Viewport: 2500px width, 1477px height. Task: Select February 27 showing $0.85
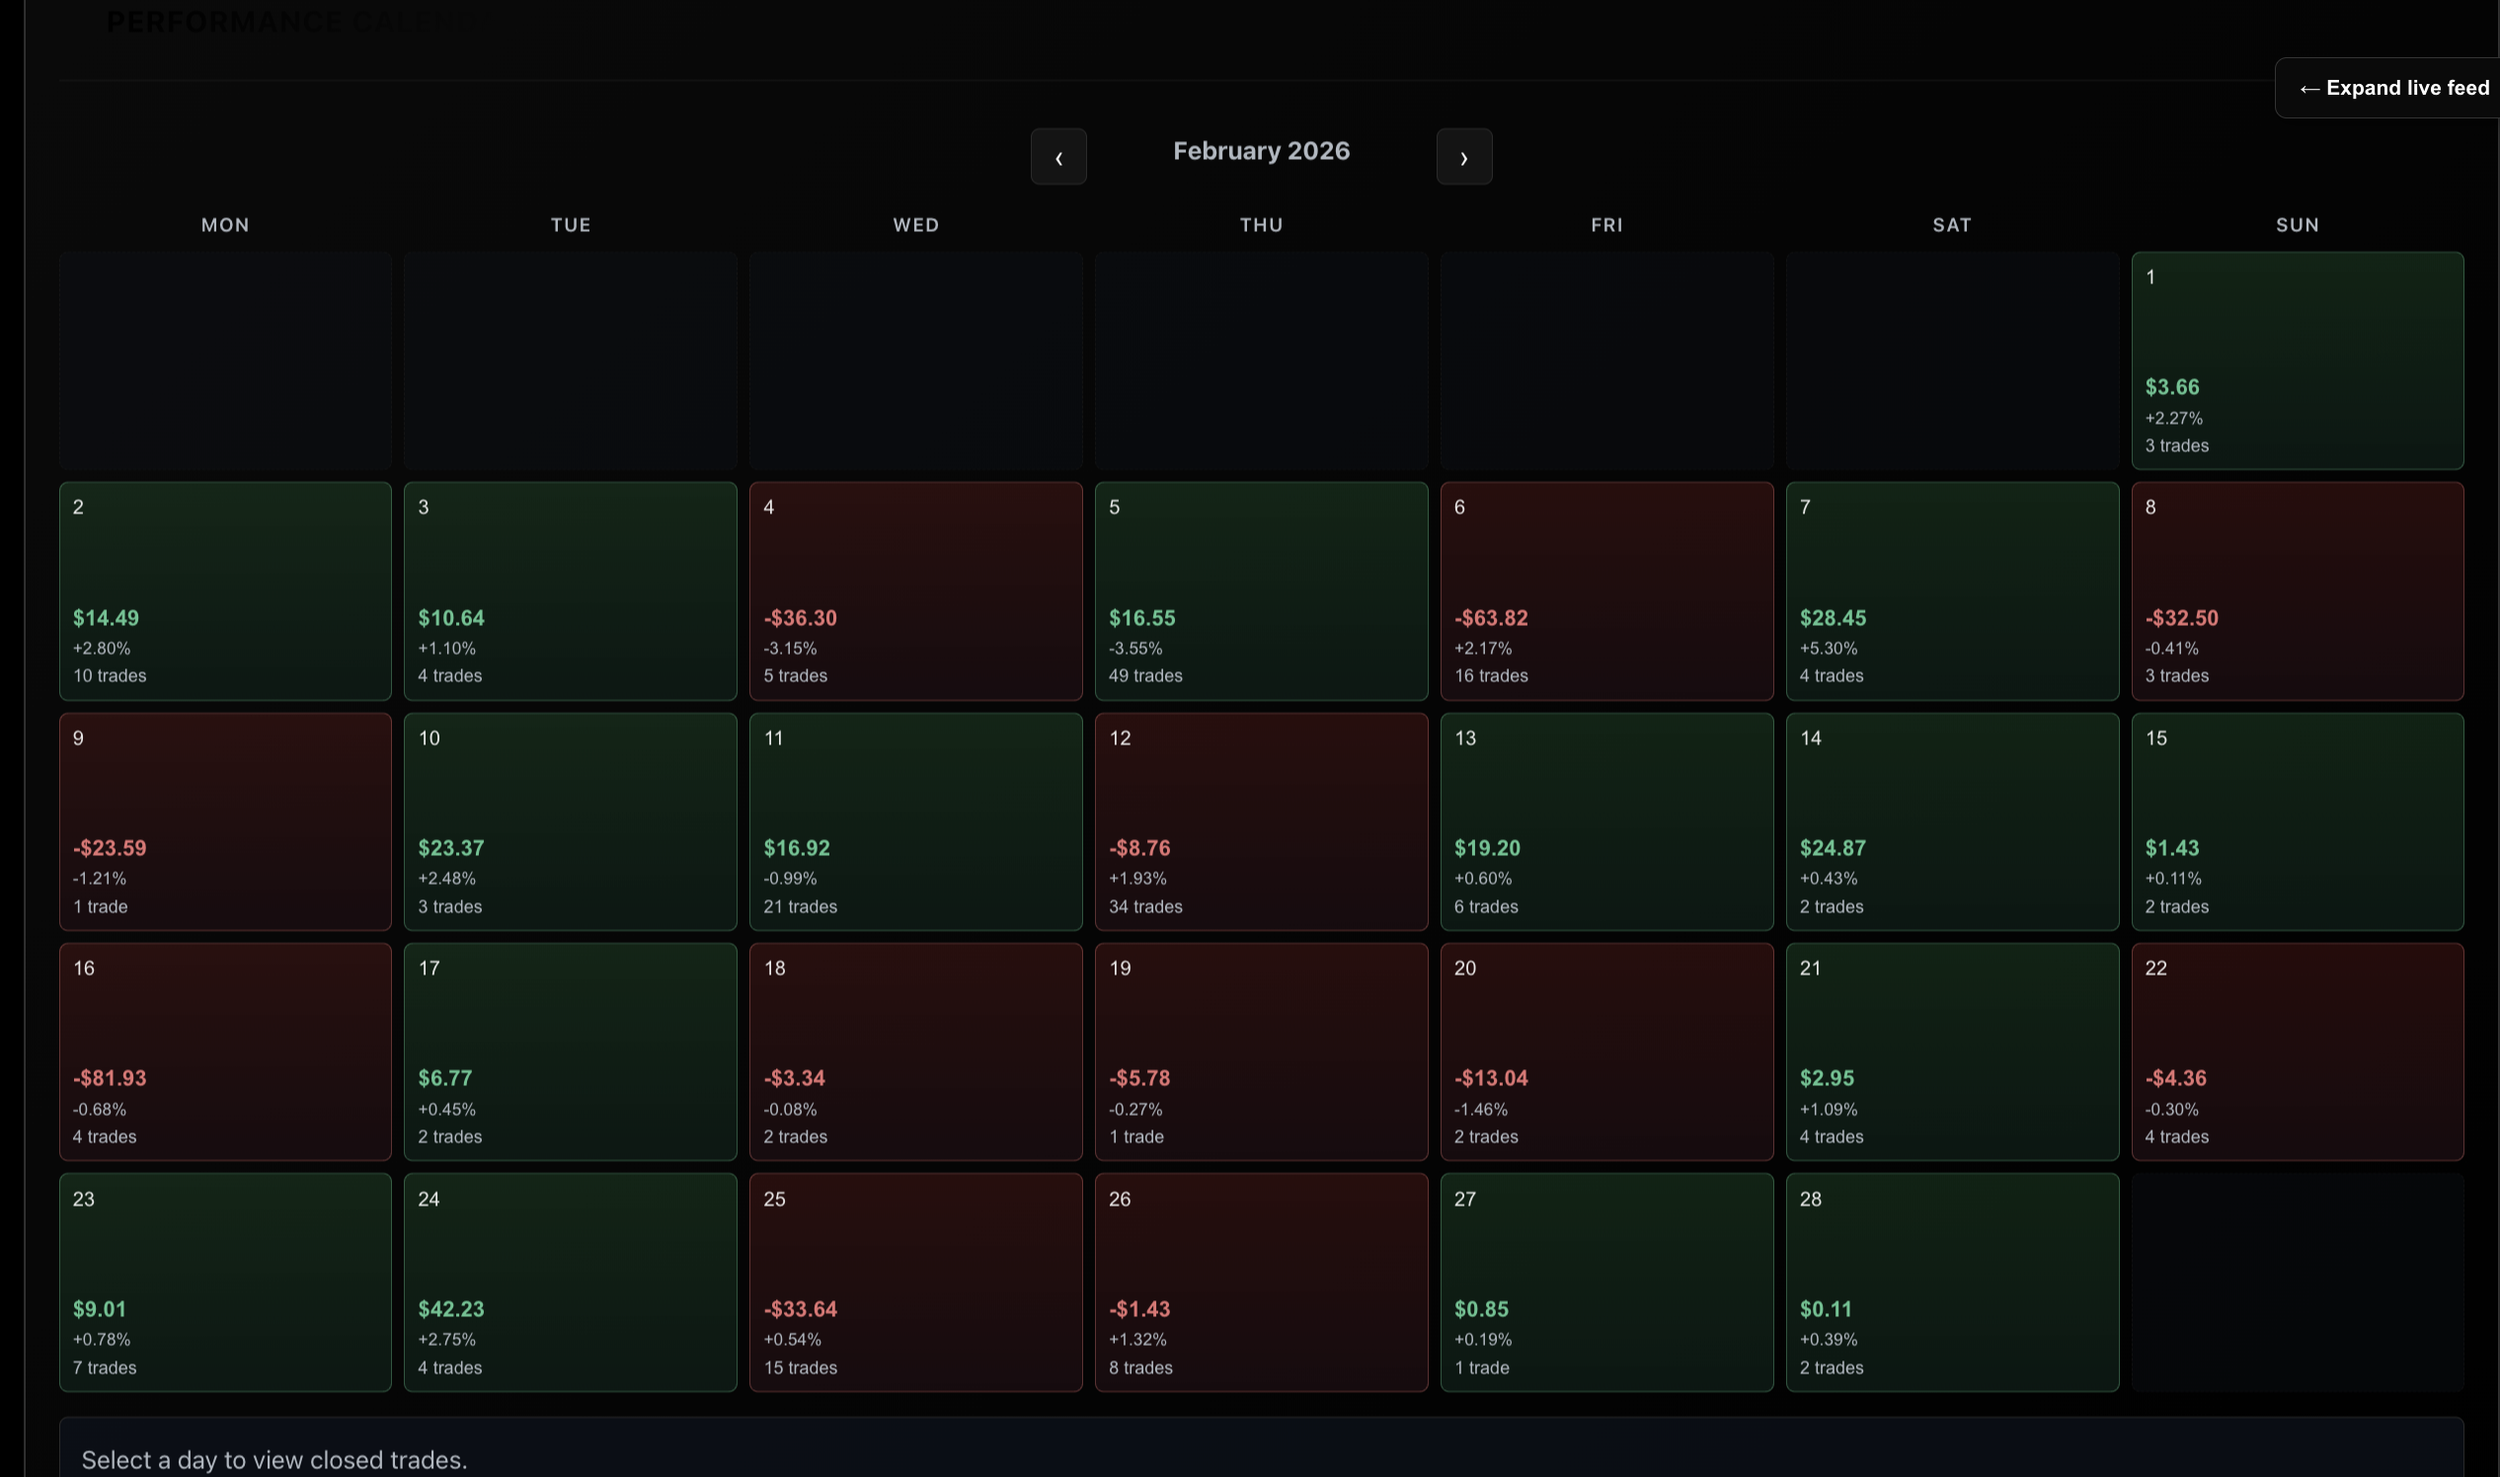(1606, 1282)
